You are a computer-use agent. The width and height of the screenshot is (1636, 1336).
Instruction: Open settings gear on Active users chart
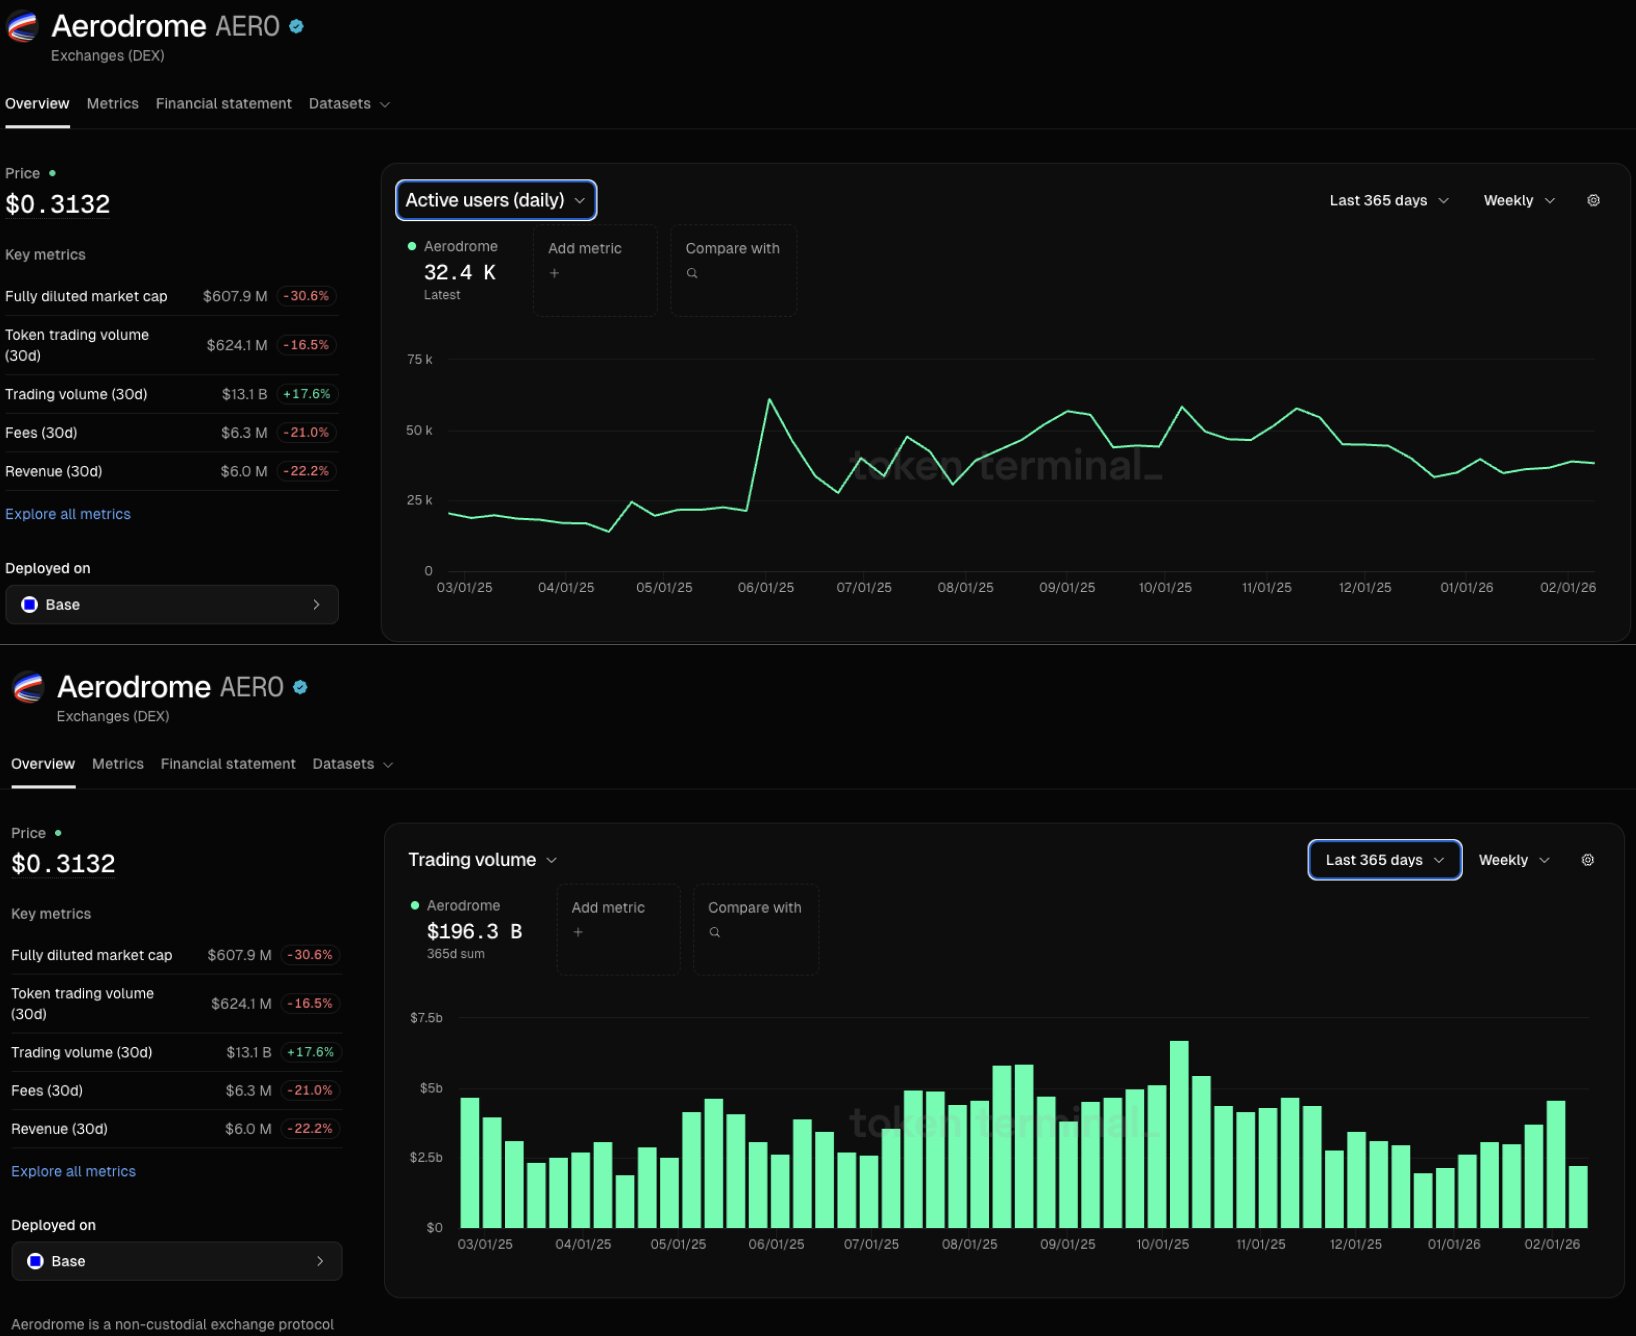(1593, 201)
